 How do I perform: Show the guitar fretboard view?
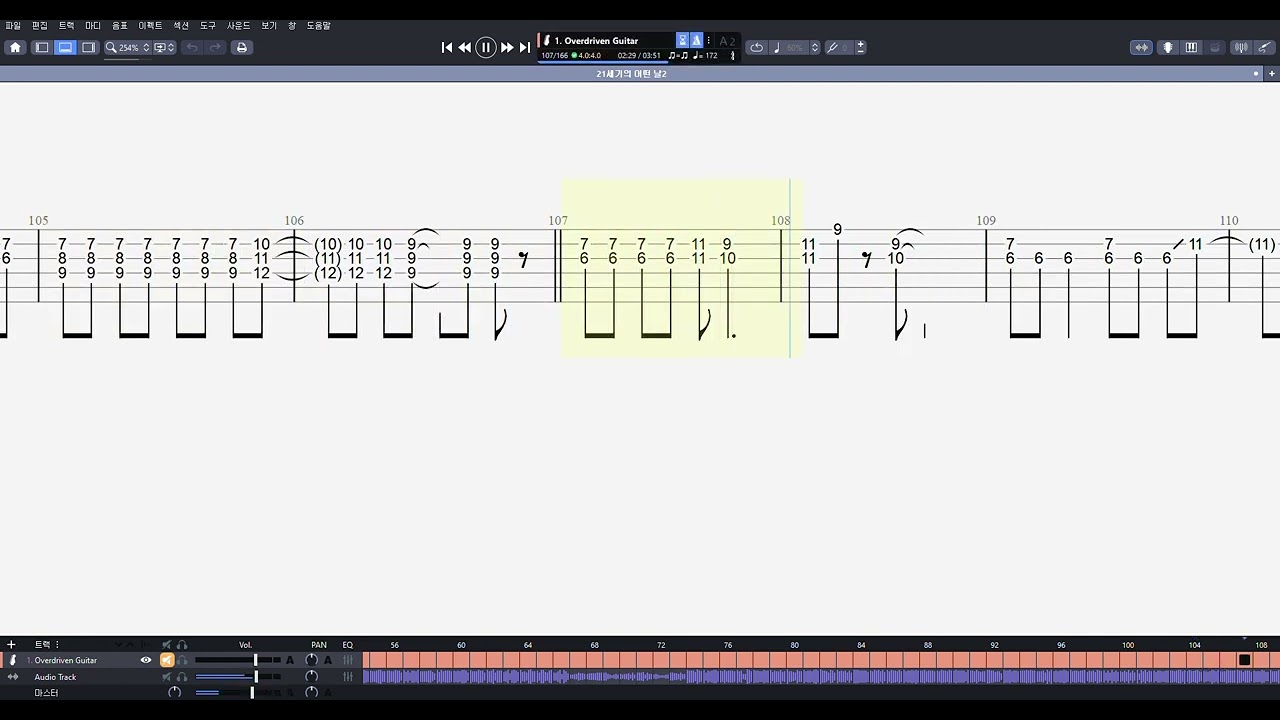1167,47
